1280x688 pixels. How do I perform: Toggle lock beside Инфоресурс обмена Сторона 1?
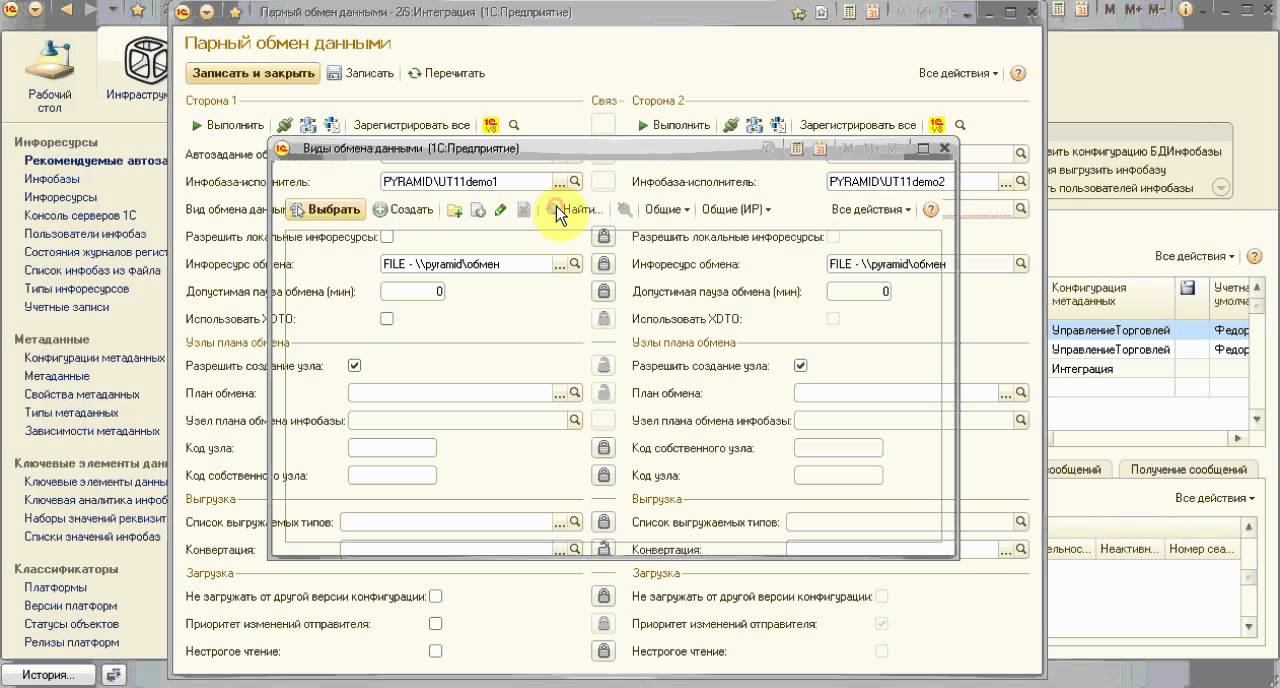point(603,264)
